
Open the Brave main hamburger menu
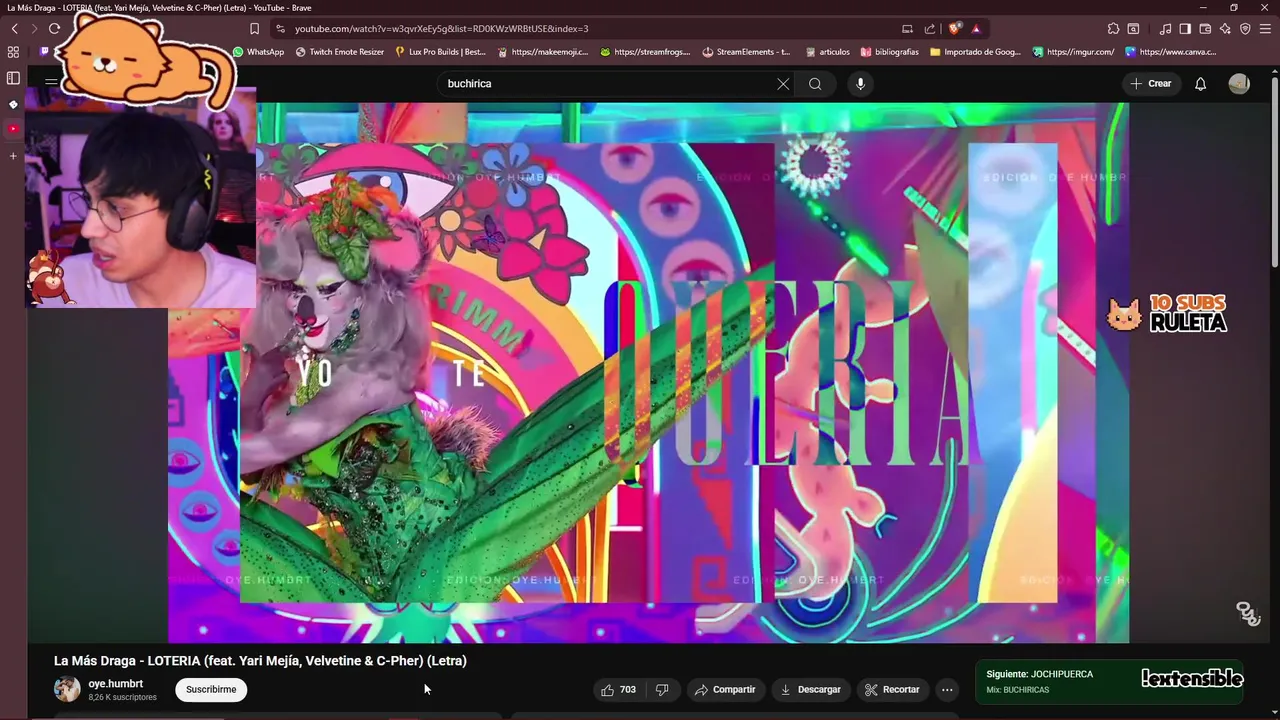coord(1265,29)
